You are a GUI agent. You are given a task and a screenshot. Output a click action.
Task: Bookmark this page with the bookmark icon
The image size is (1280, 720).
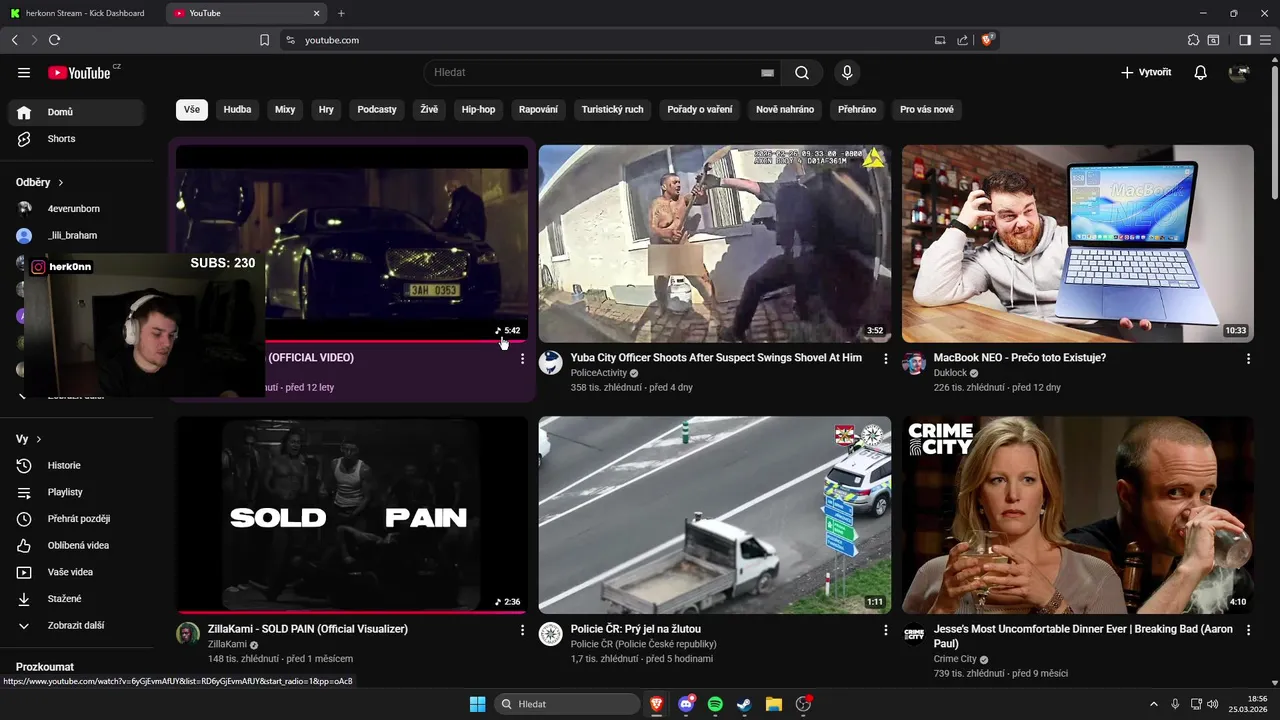point(264,40)
